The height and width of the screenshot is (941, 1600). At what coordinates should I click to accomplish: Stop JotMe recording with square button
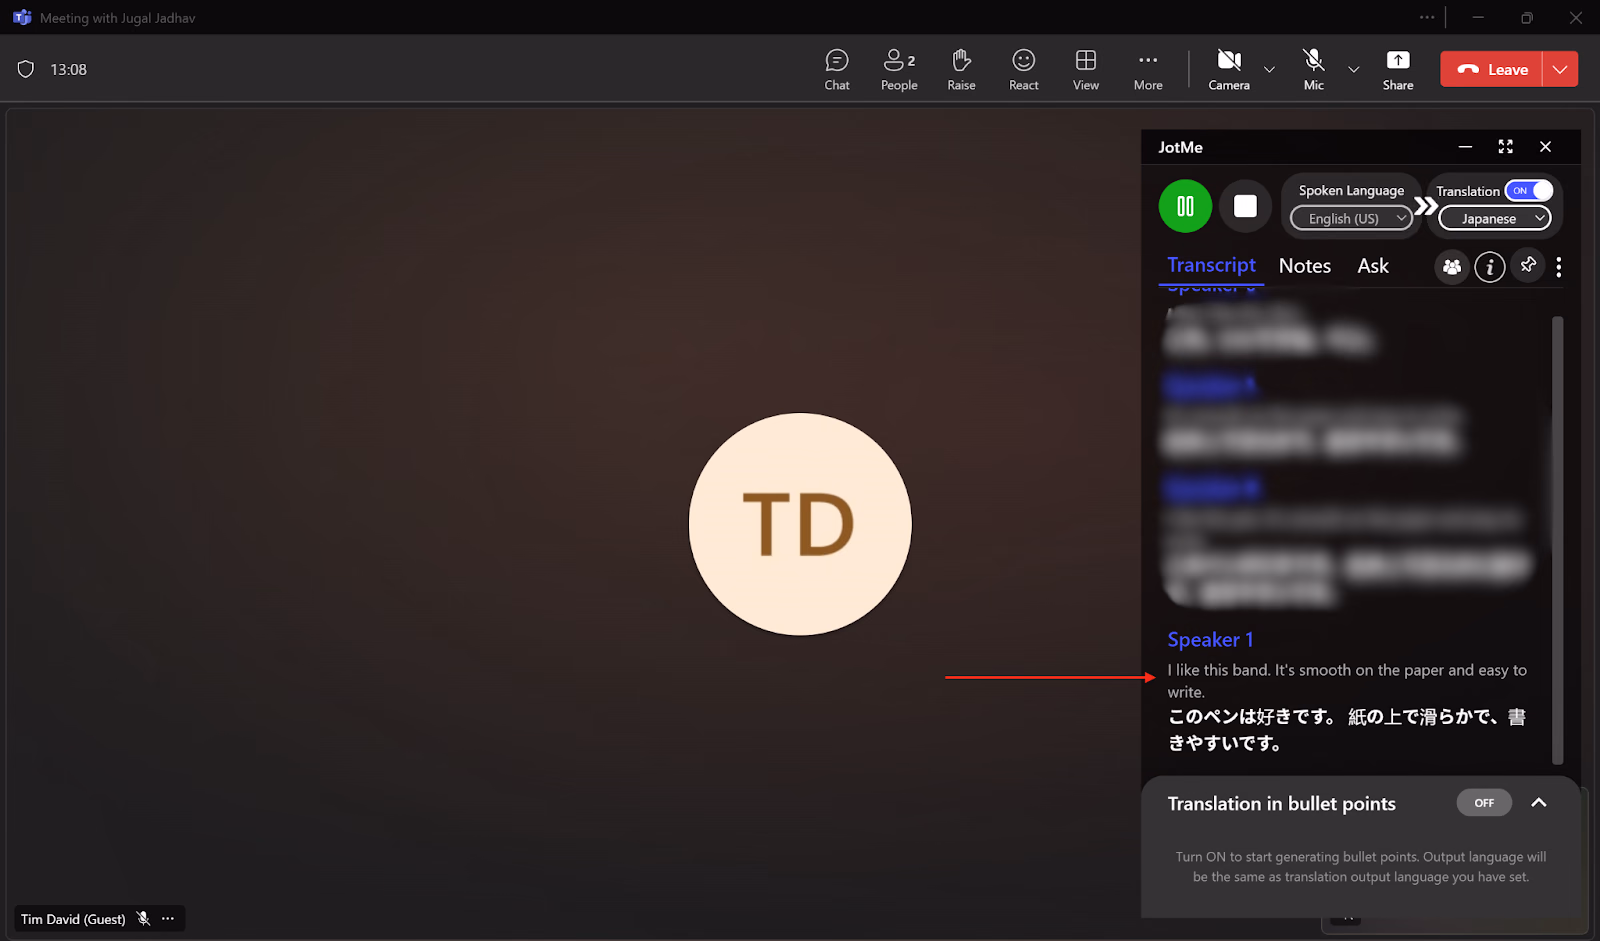point(1245,206)
